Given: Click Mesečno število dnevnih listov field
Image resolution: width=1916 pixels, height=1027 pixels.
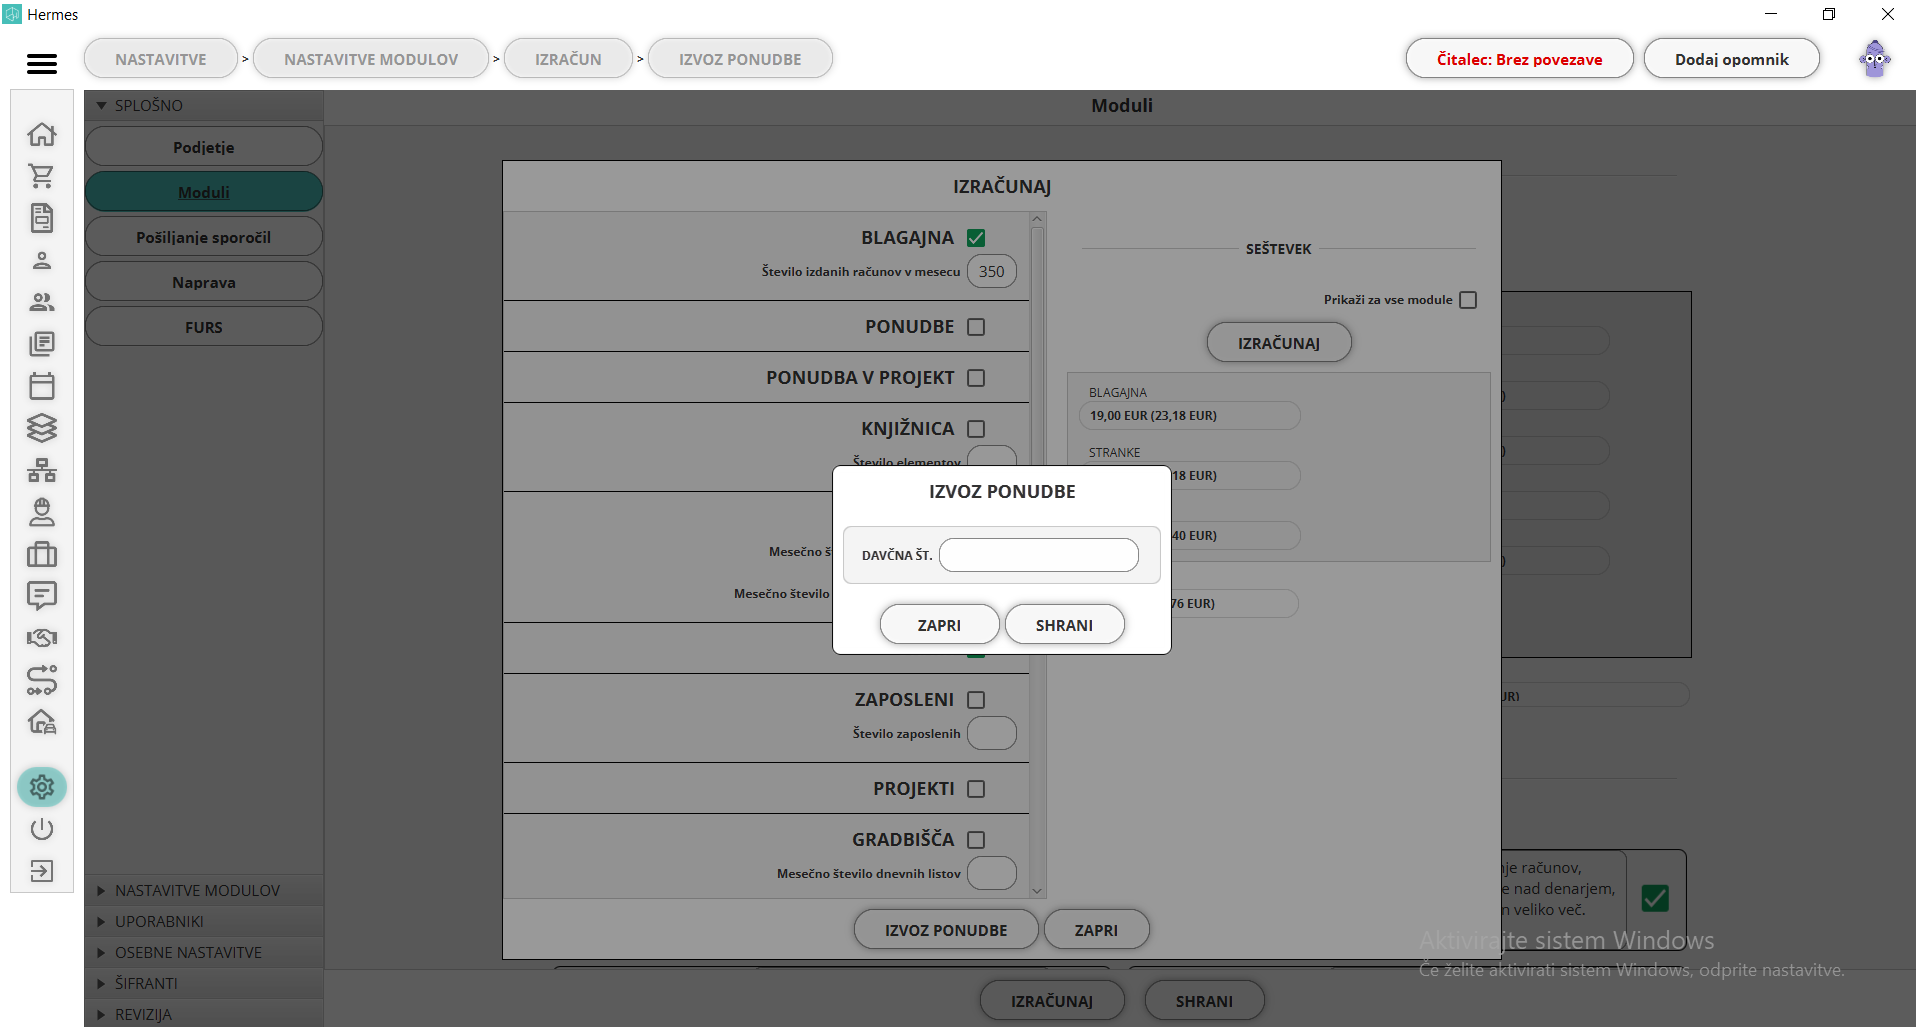Looking at the screenshot, I should (992, 873).
